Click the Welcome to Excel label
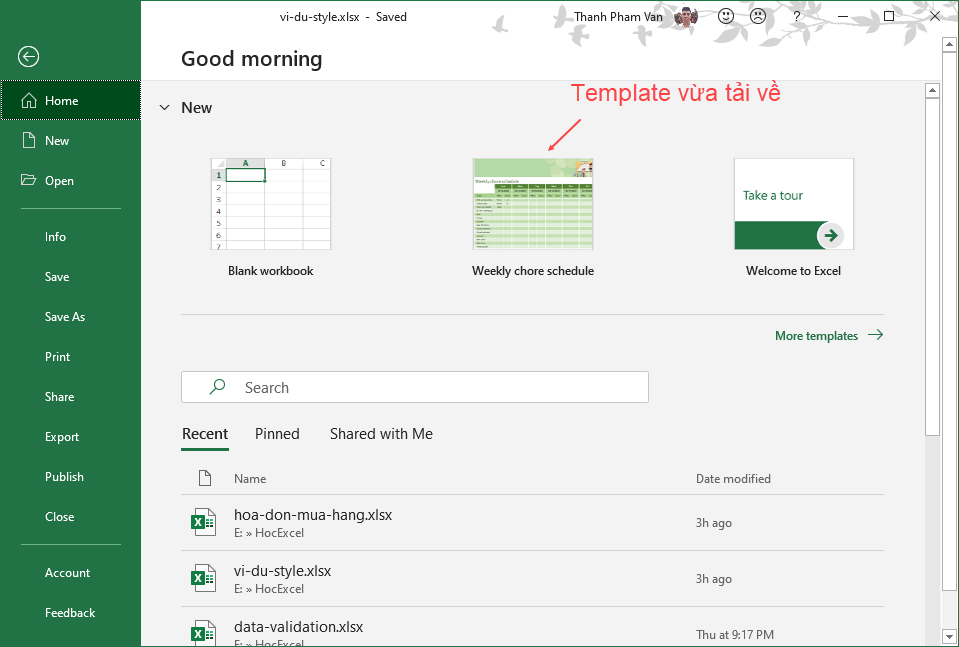Image resolution: width=959 pixels, height=647 pixels. click(x=793, y=271)
